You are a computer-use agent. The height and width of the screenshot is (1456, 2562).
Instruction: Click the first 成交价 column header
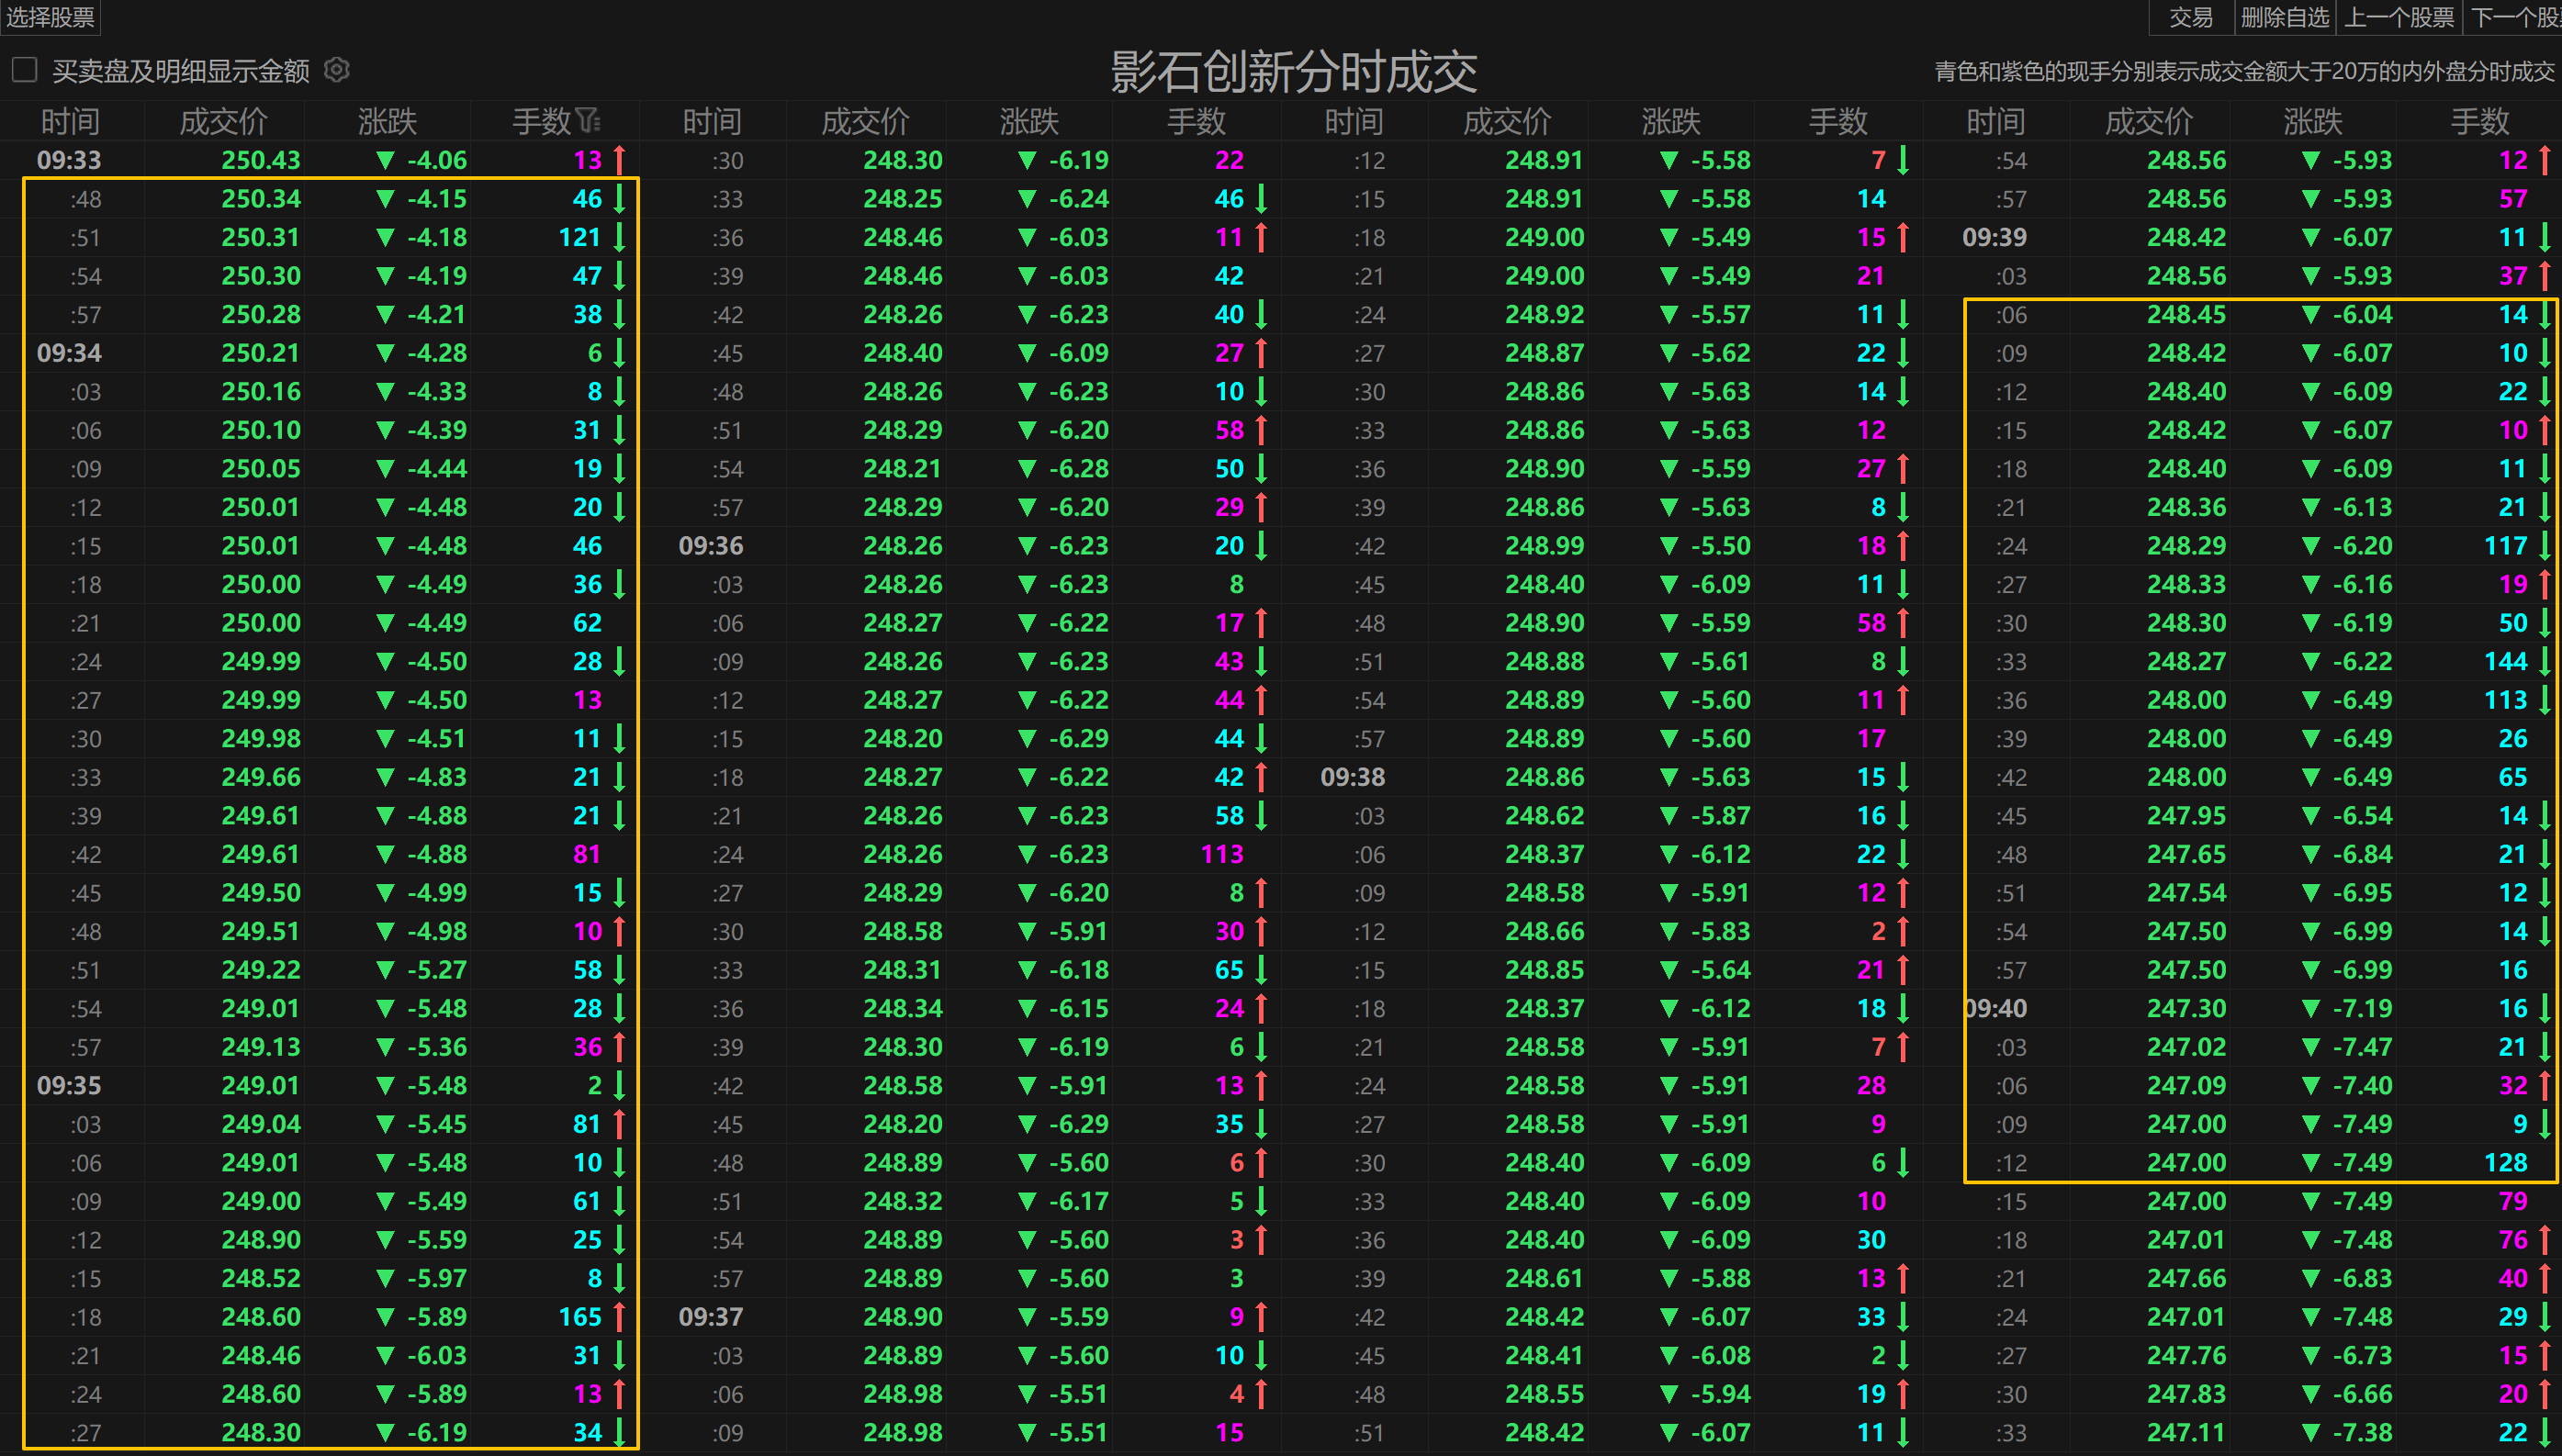[x=223, y=121]
